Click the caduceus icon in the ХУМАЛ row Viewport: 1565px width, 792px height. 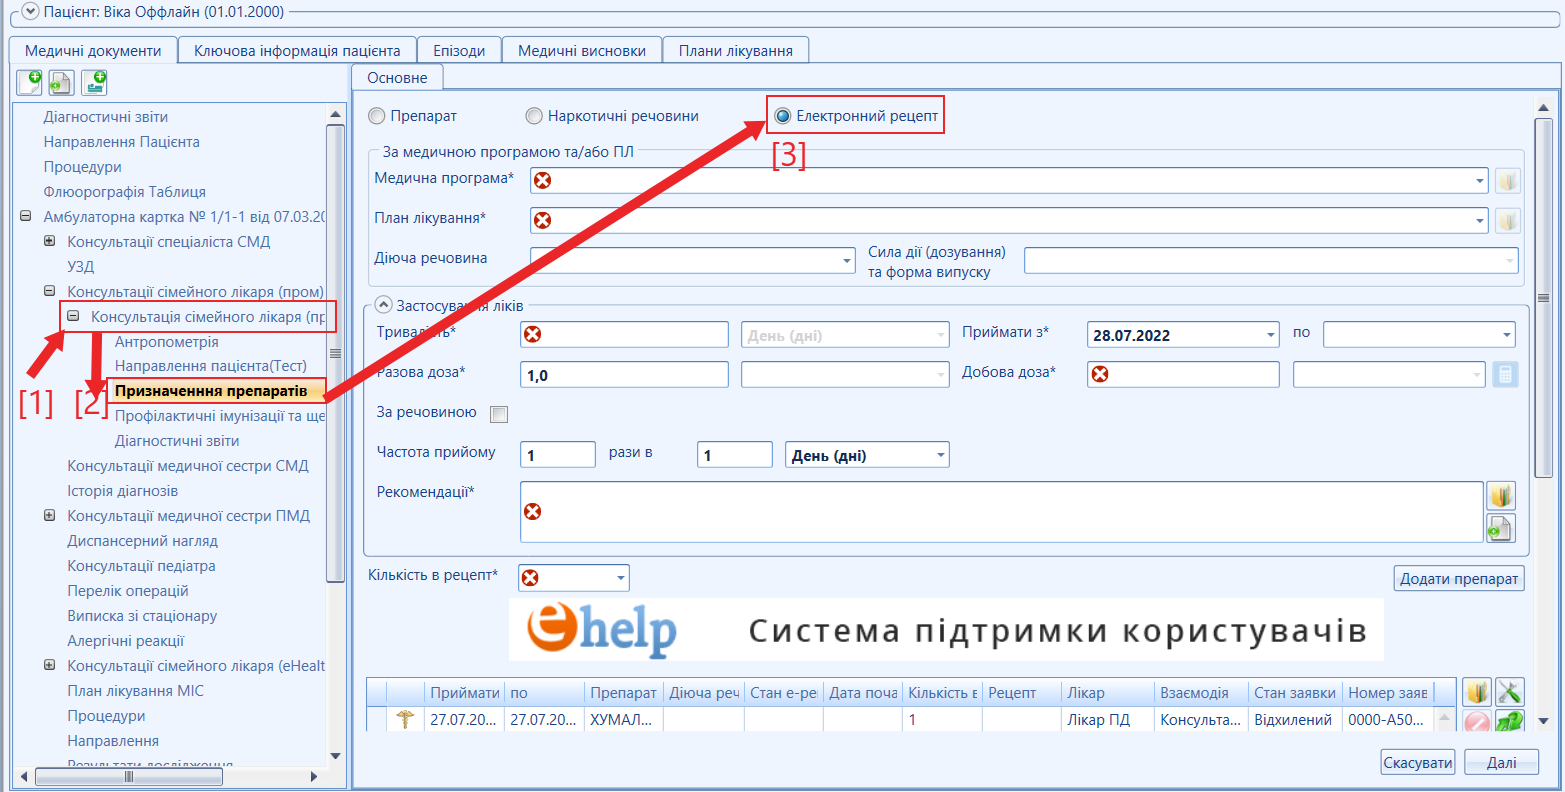(405, 719)
